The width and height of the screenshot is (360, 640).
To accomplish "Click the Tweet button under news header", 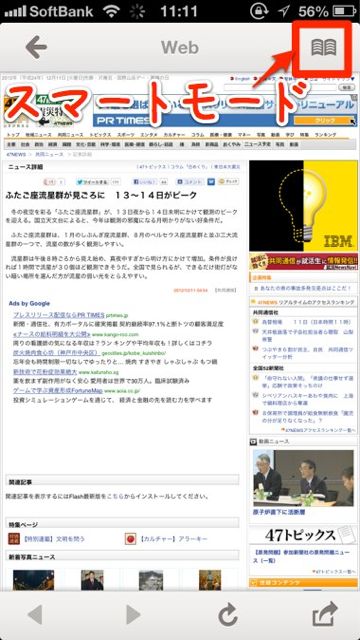I will pos(93,182).
